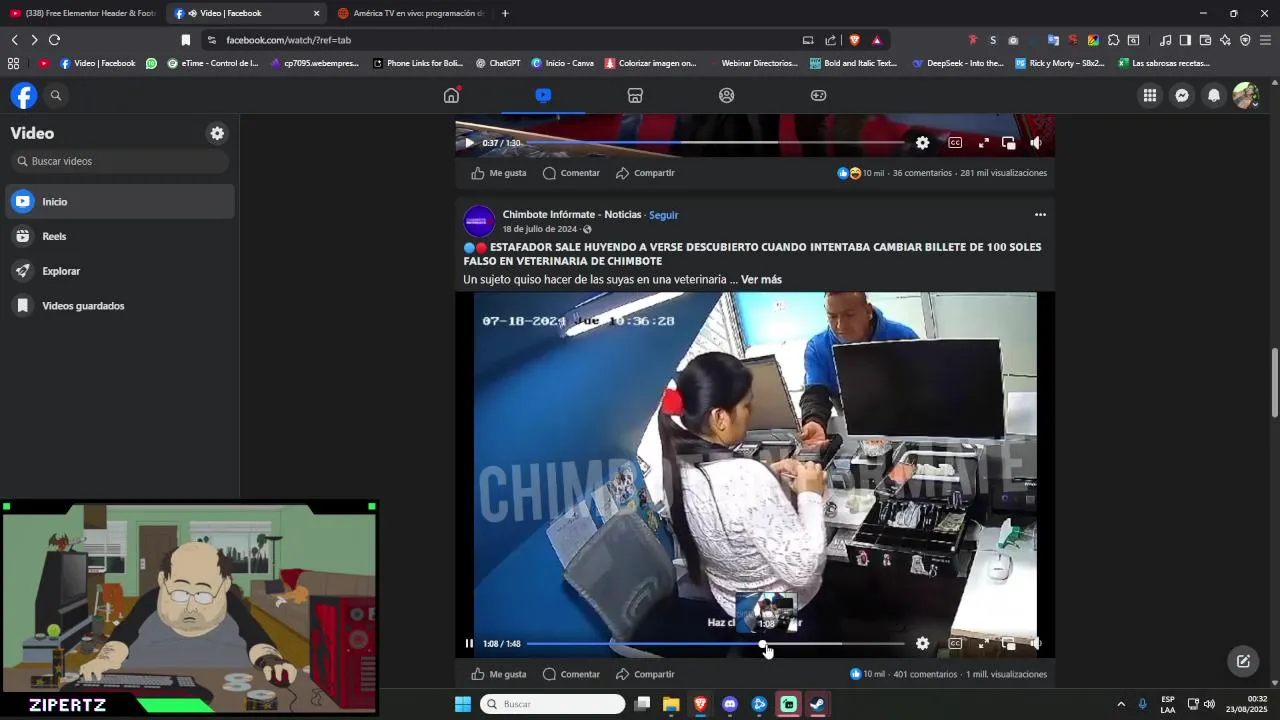
Task: Click share page icon in address bar
Action: pyautogui.click(x=830, y=40)
